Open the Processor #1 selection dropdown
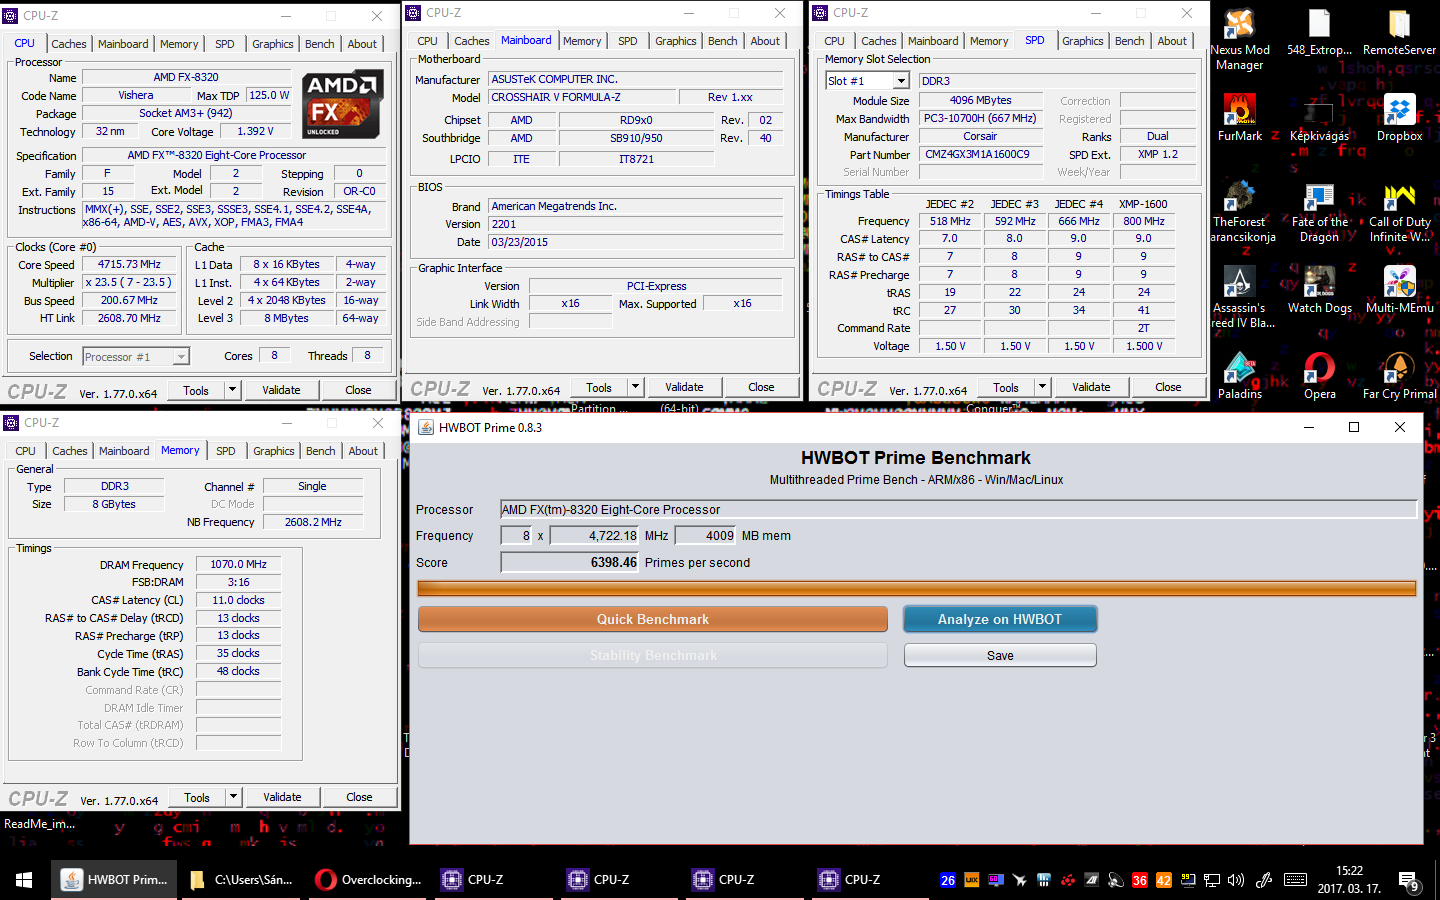The image size is (1440, 900). coord(136,357)
